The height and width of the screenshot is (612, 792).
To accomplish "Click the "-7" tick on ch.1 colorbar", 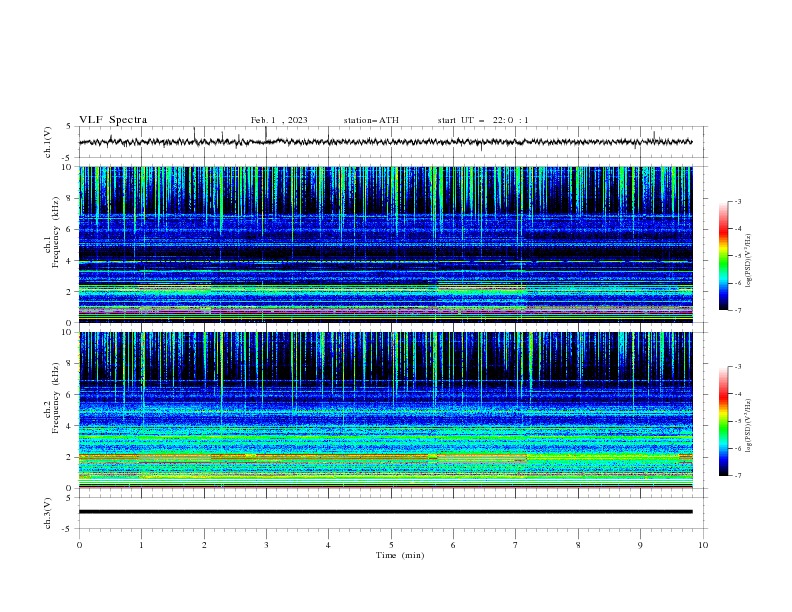I will [737, 310].
